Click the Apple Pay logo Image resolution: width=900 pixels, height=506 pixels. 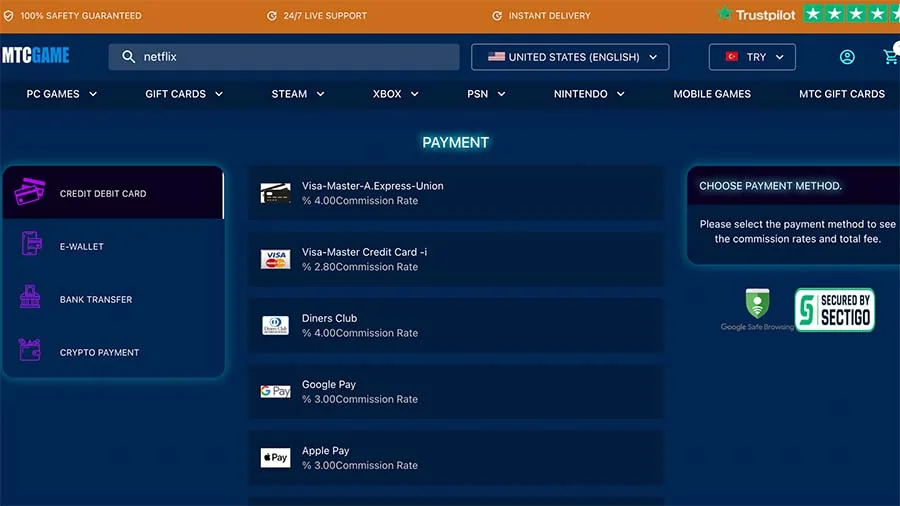click(276, 457)
